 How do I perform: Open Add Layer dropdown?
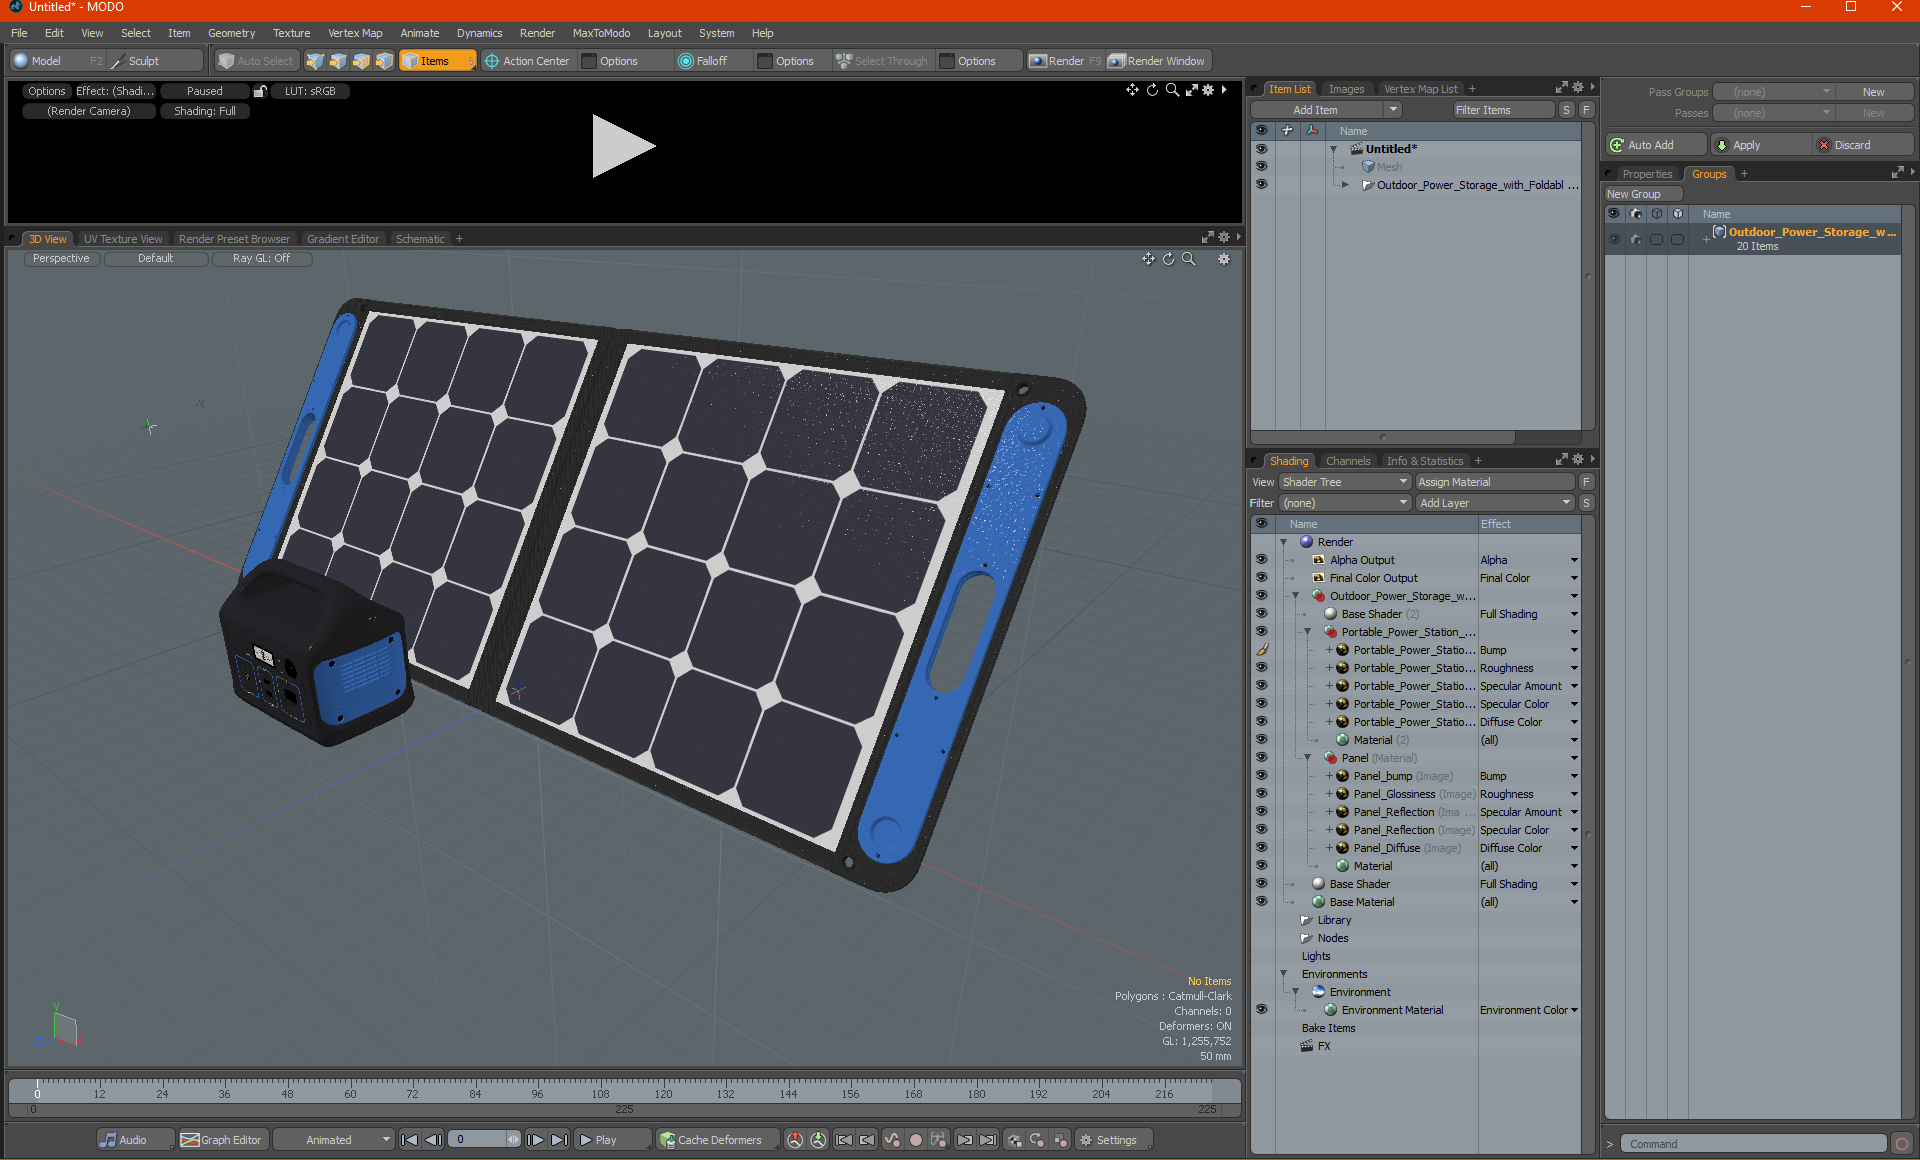click(x=1495, y=503)
